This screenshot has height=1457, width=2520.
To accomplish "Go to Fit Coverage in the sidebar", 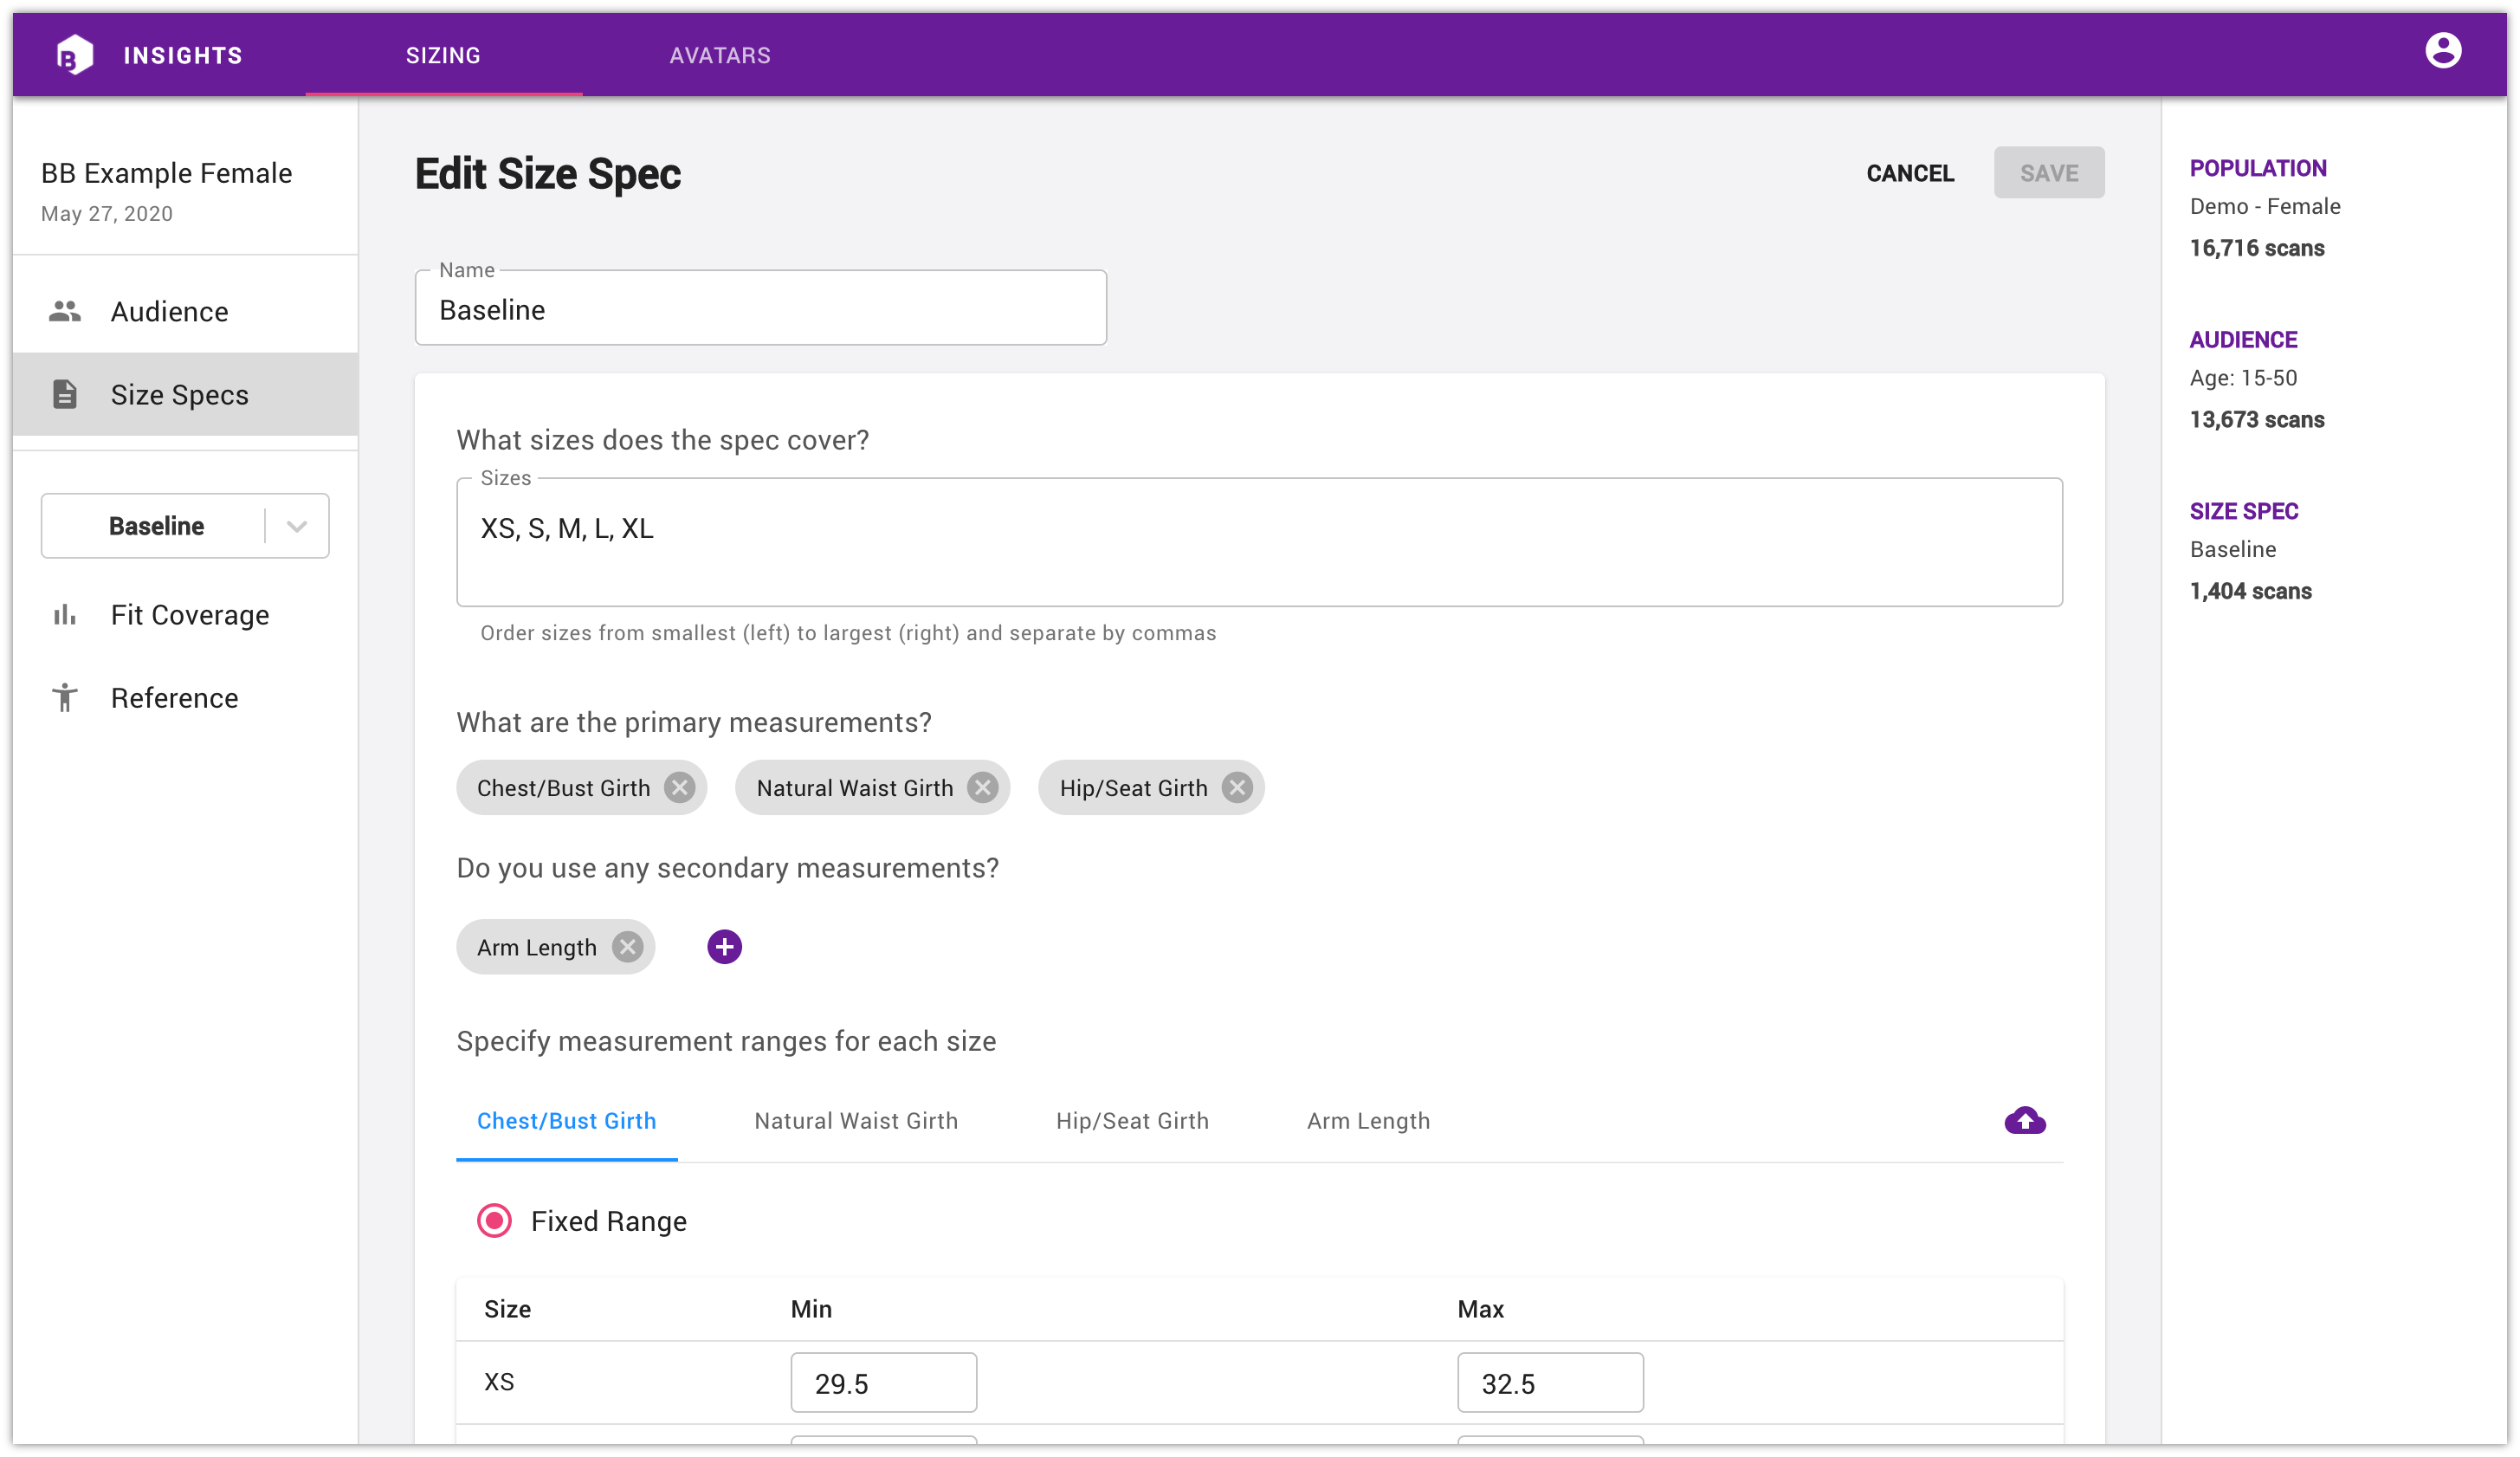I will 185,614.
